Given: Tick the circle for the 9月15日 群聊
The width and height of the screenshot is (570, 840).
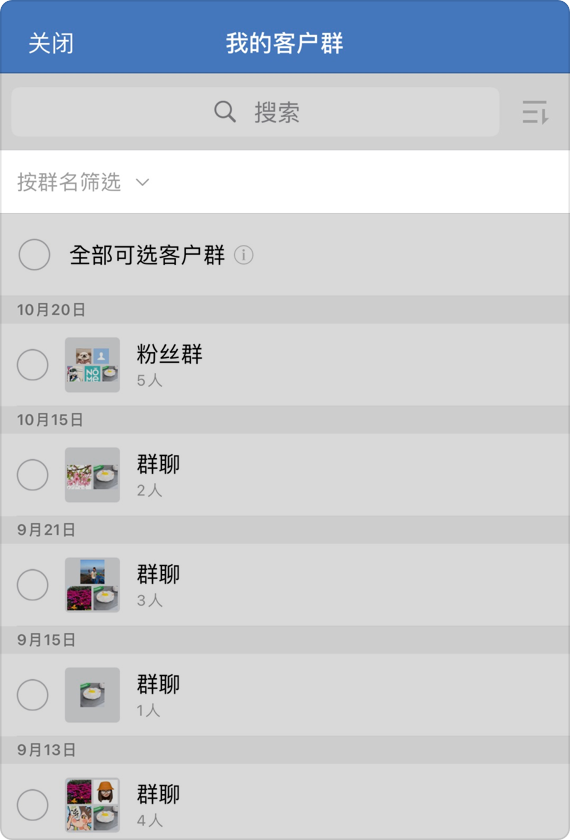Looking at the screenshot, I should click(33, 695).
